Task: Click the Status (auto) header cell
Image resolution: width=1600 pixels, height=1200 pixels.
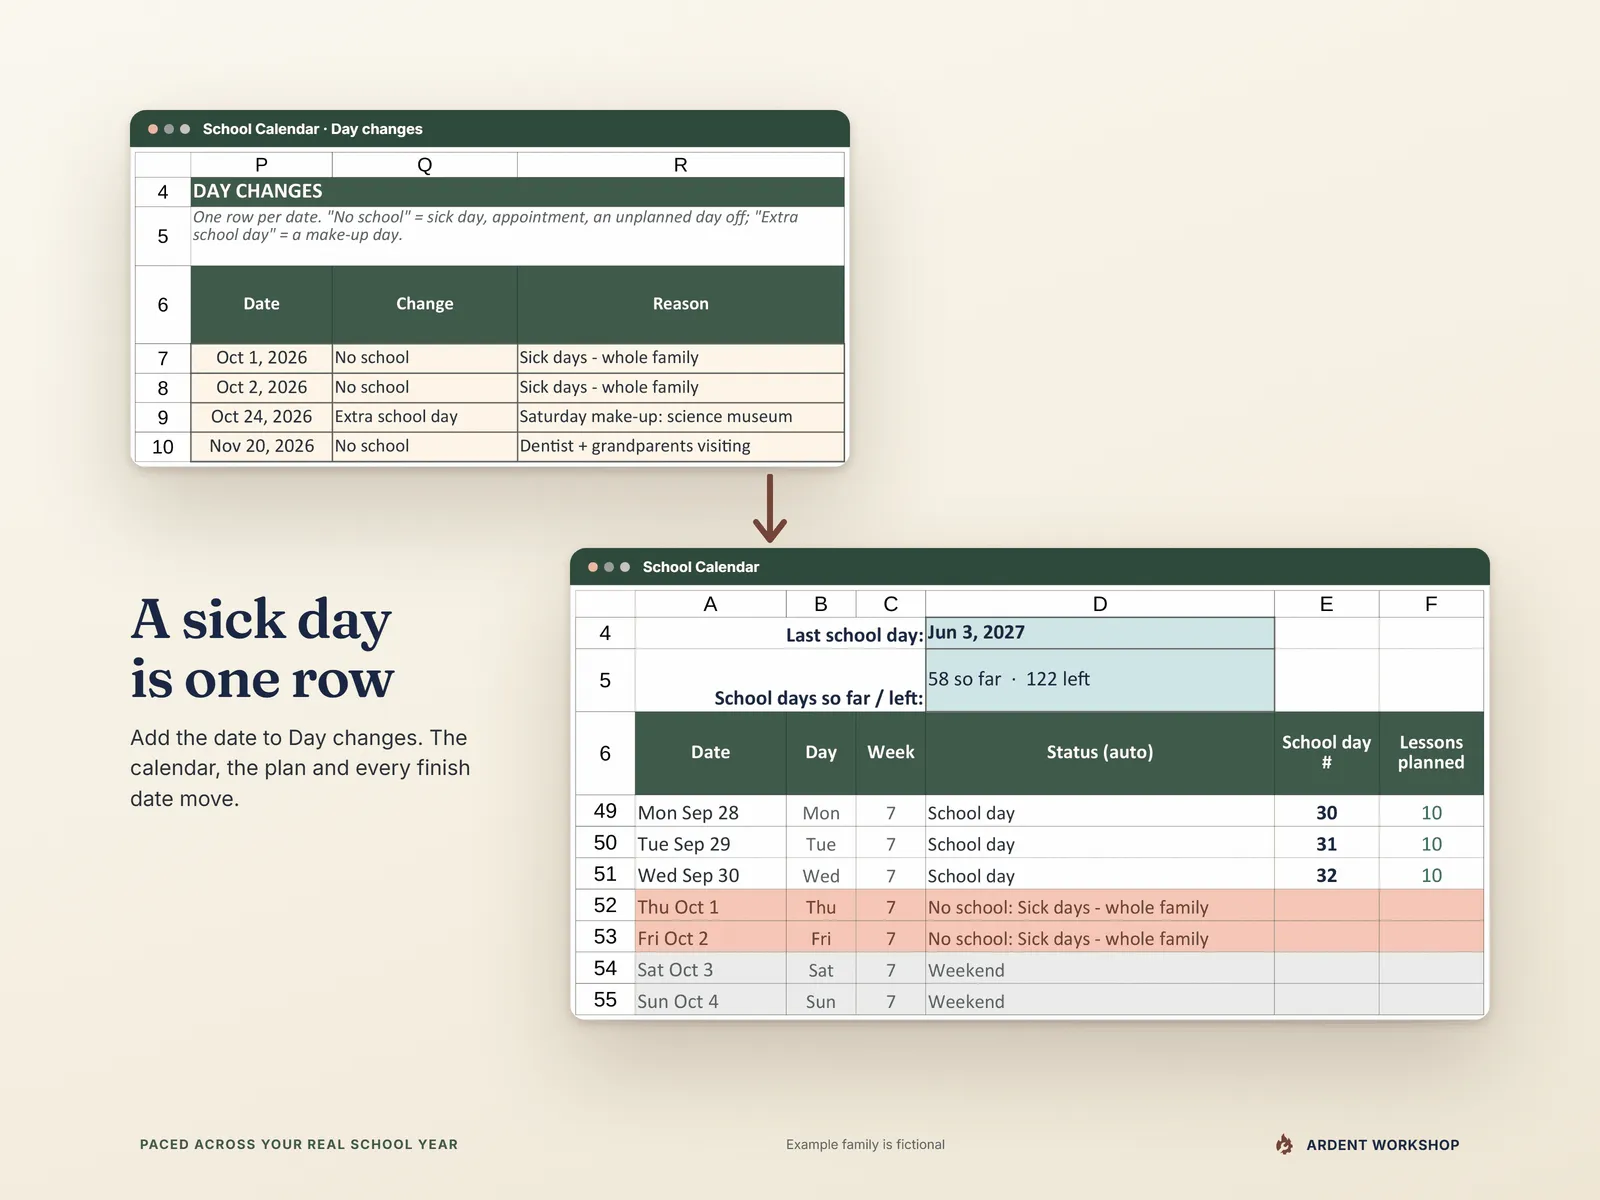Action: pyautogui.click(x=1100, y=753)
